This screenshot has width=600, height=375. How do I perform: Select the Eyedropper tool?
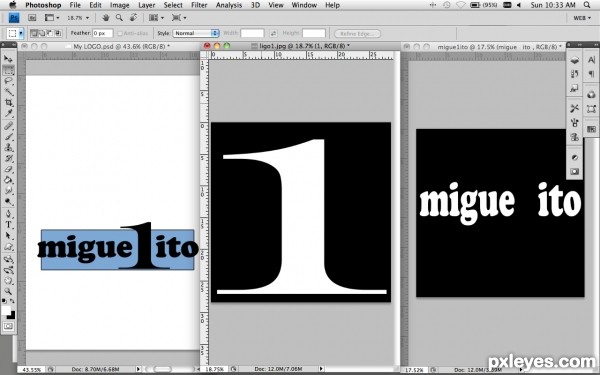point(8,114)
